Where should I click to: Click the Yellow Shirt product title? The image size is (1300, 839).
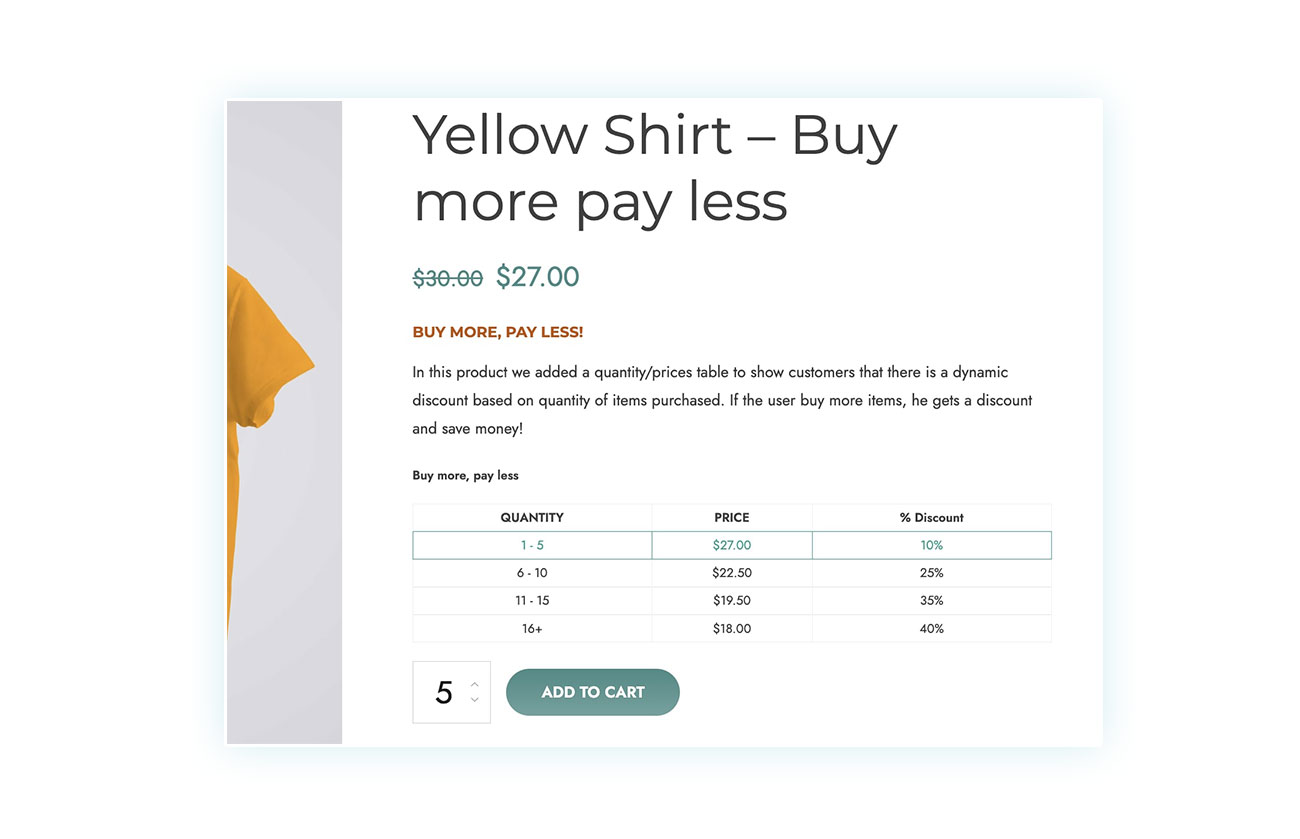tap(655, 168)
